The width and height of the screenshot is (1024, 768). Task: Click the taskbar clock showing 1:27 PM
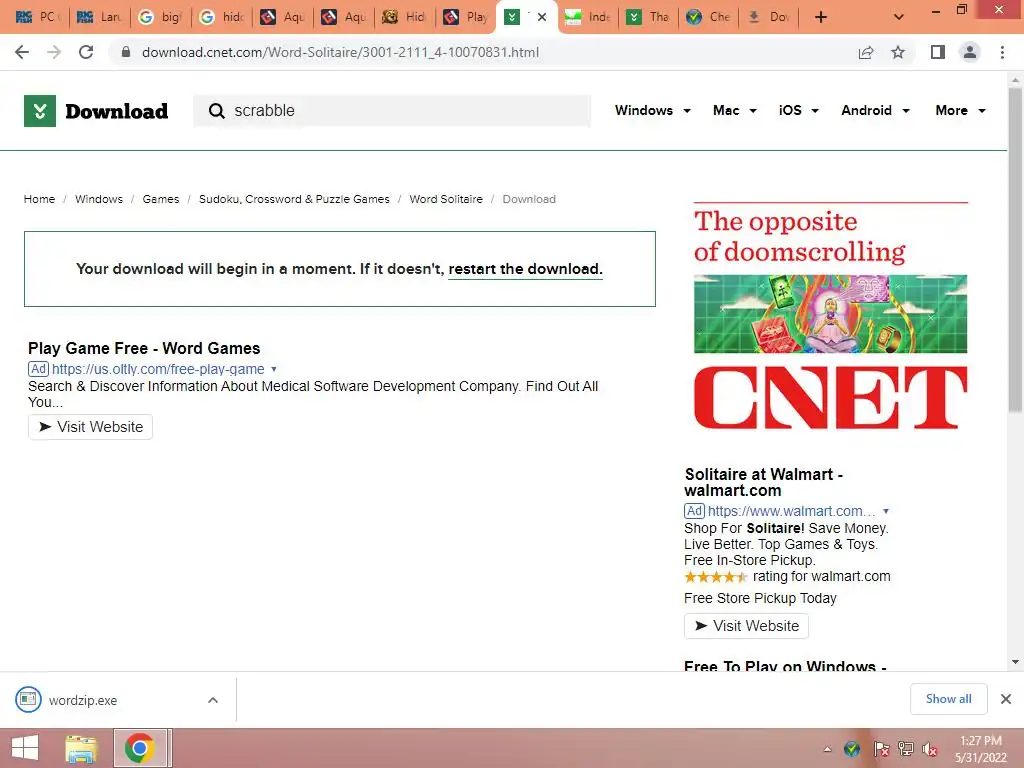(981, 749)
